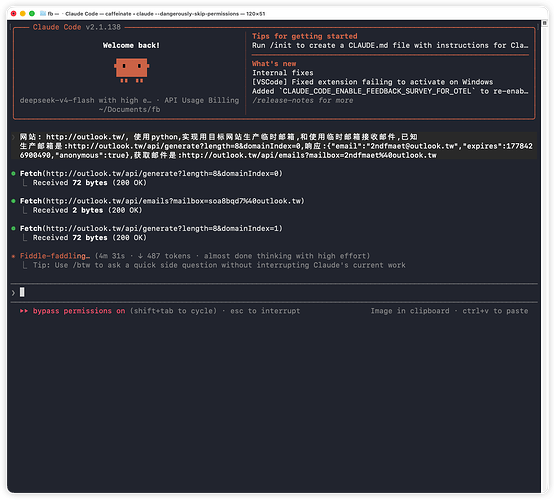
Task: Toggle the bypass permissions on mode label
Action: [x=79, y=311]
